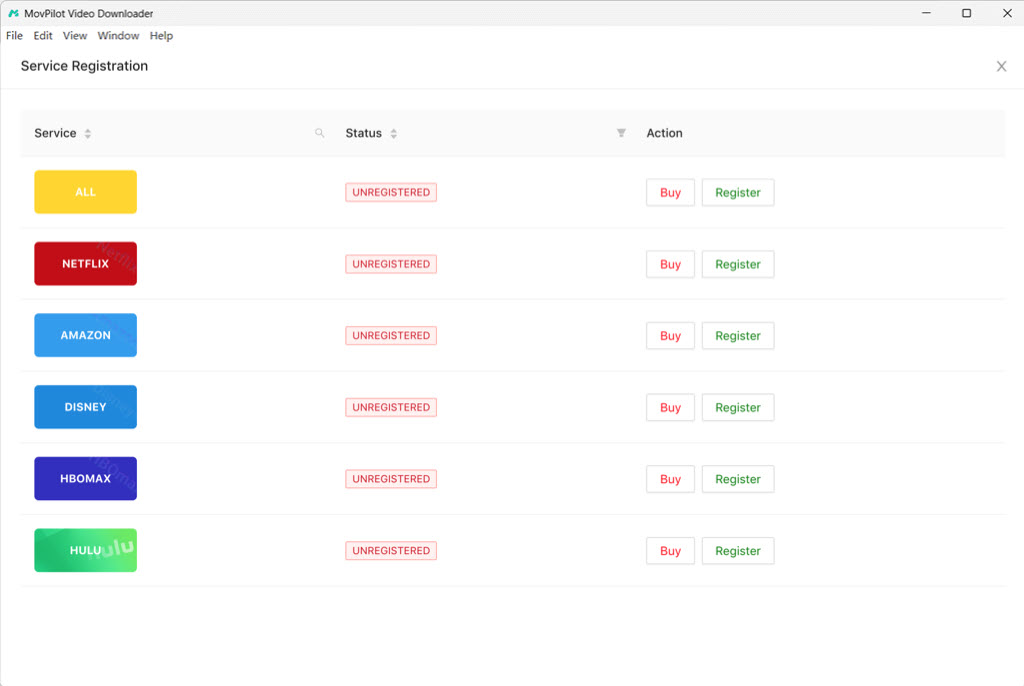Image resolution: width=1024 pixels, height=686 pixels.
Task: Click the search icon in Service column
Action: point(320,133)
